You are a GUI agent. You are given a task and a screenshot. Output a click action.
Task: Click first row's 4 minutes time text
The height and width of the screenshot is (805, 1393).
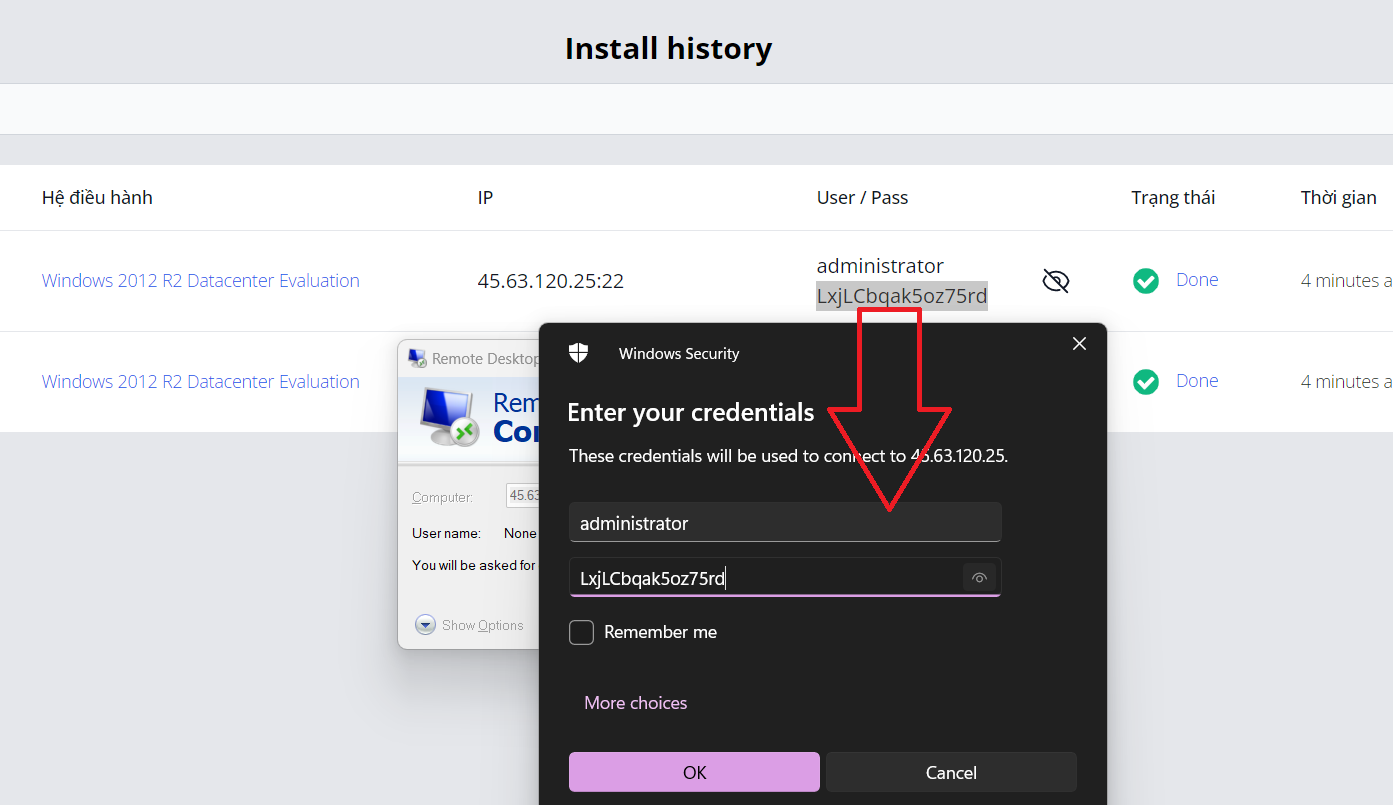1347,281
